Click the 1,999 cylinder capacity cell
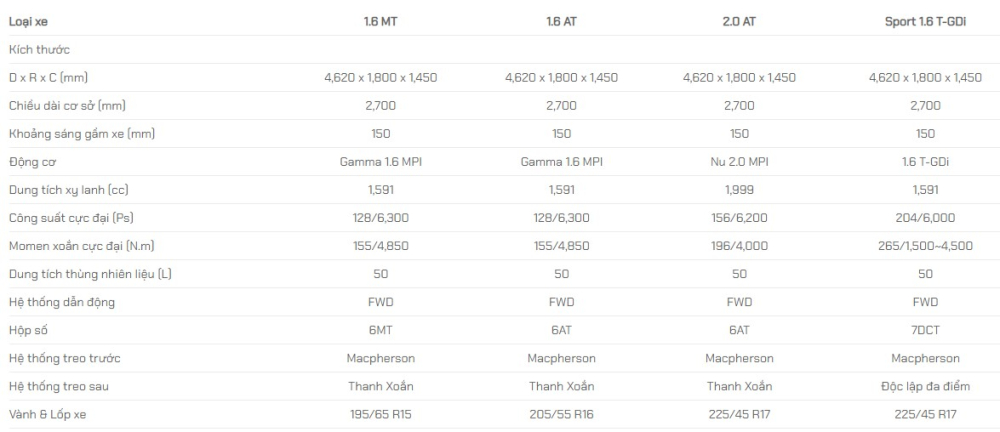Viewport: 1000px width, 432px height. pos(739,190)
